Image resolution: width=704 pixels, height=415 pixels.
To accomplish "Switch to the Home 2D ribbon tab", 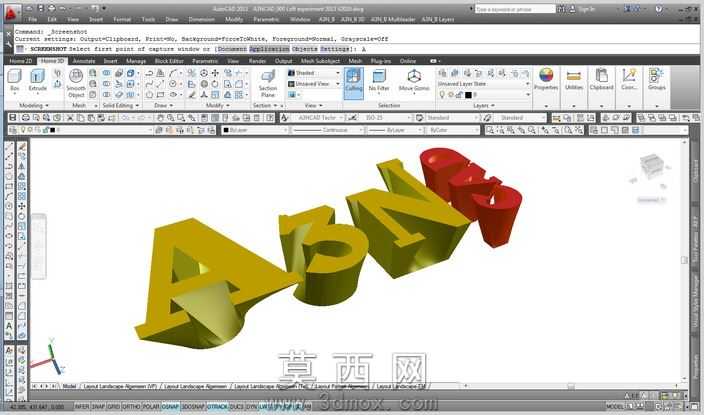I will pos(21,61).
